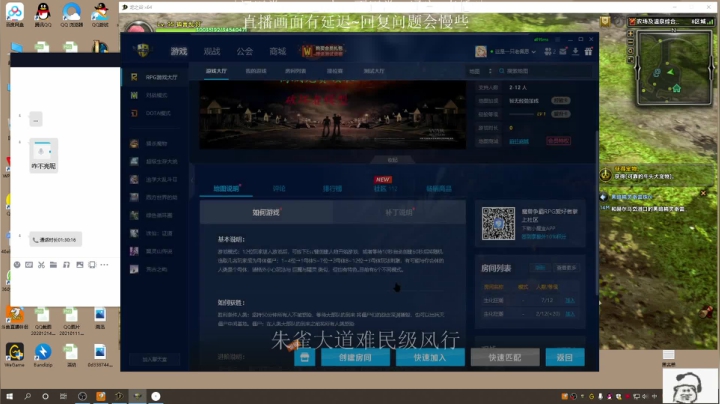Open more options ellipsis in QQ chat
Viewport: 720px width, 404px height.
click(x=104, y=265)
